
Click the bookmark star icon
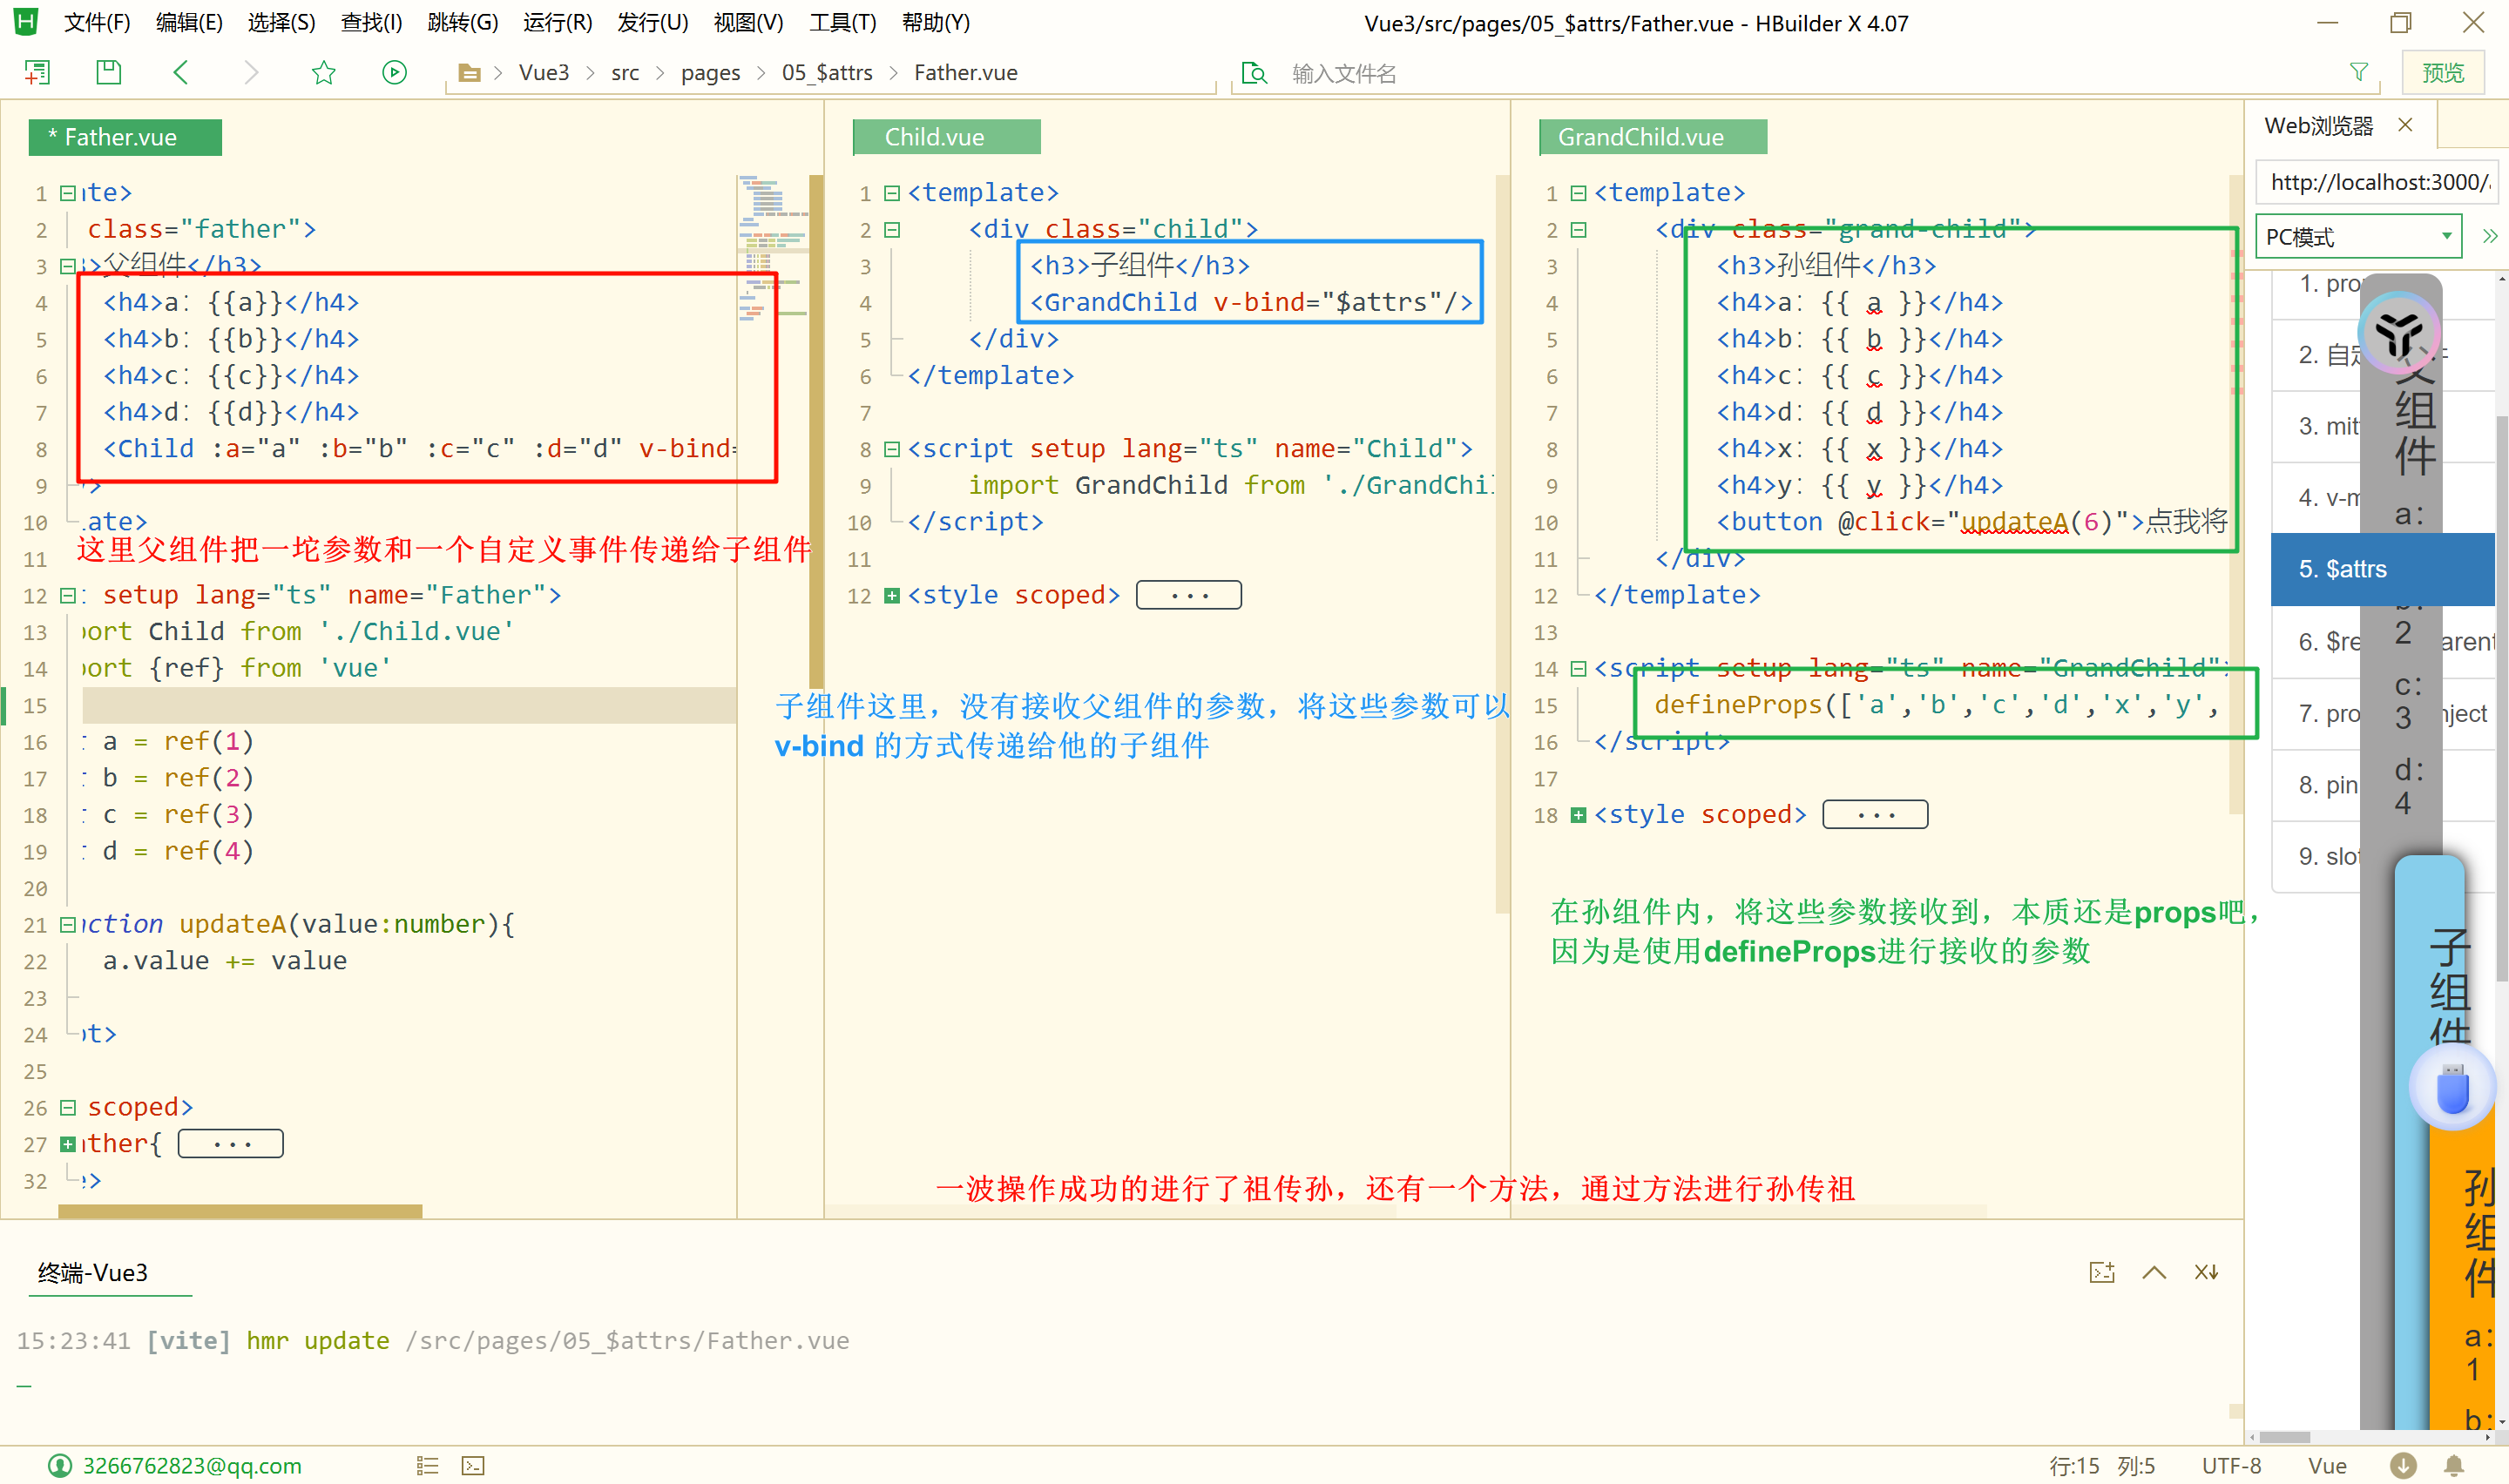click(x=323, y=72)
